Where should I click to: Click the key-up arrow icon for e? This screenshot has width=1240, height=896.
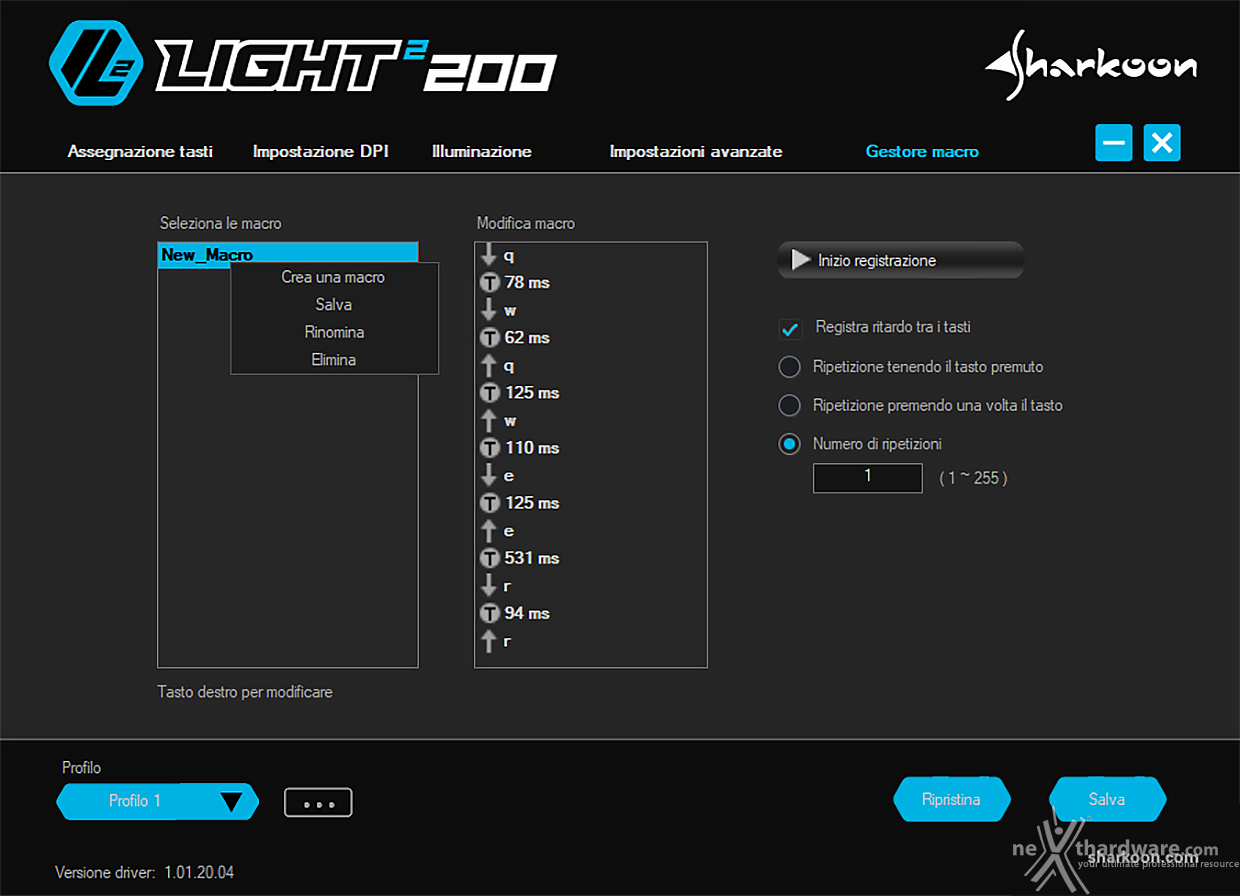coord(489,530)
